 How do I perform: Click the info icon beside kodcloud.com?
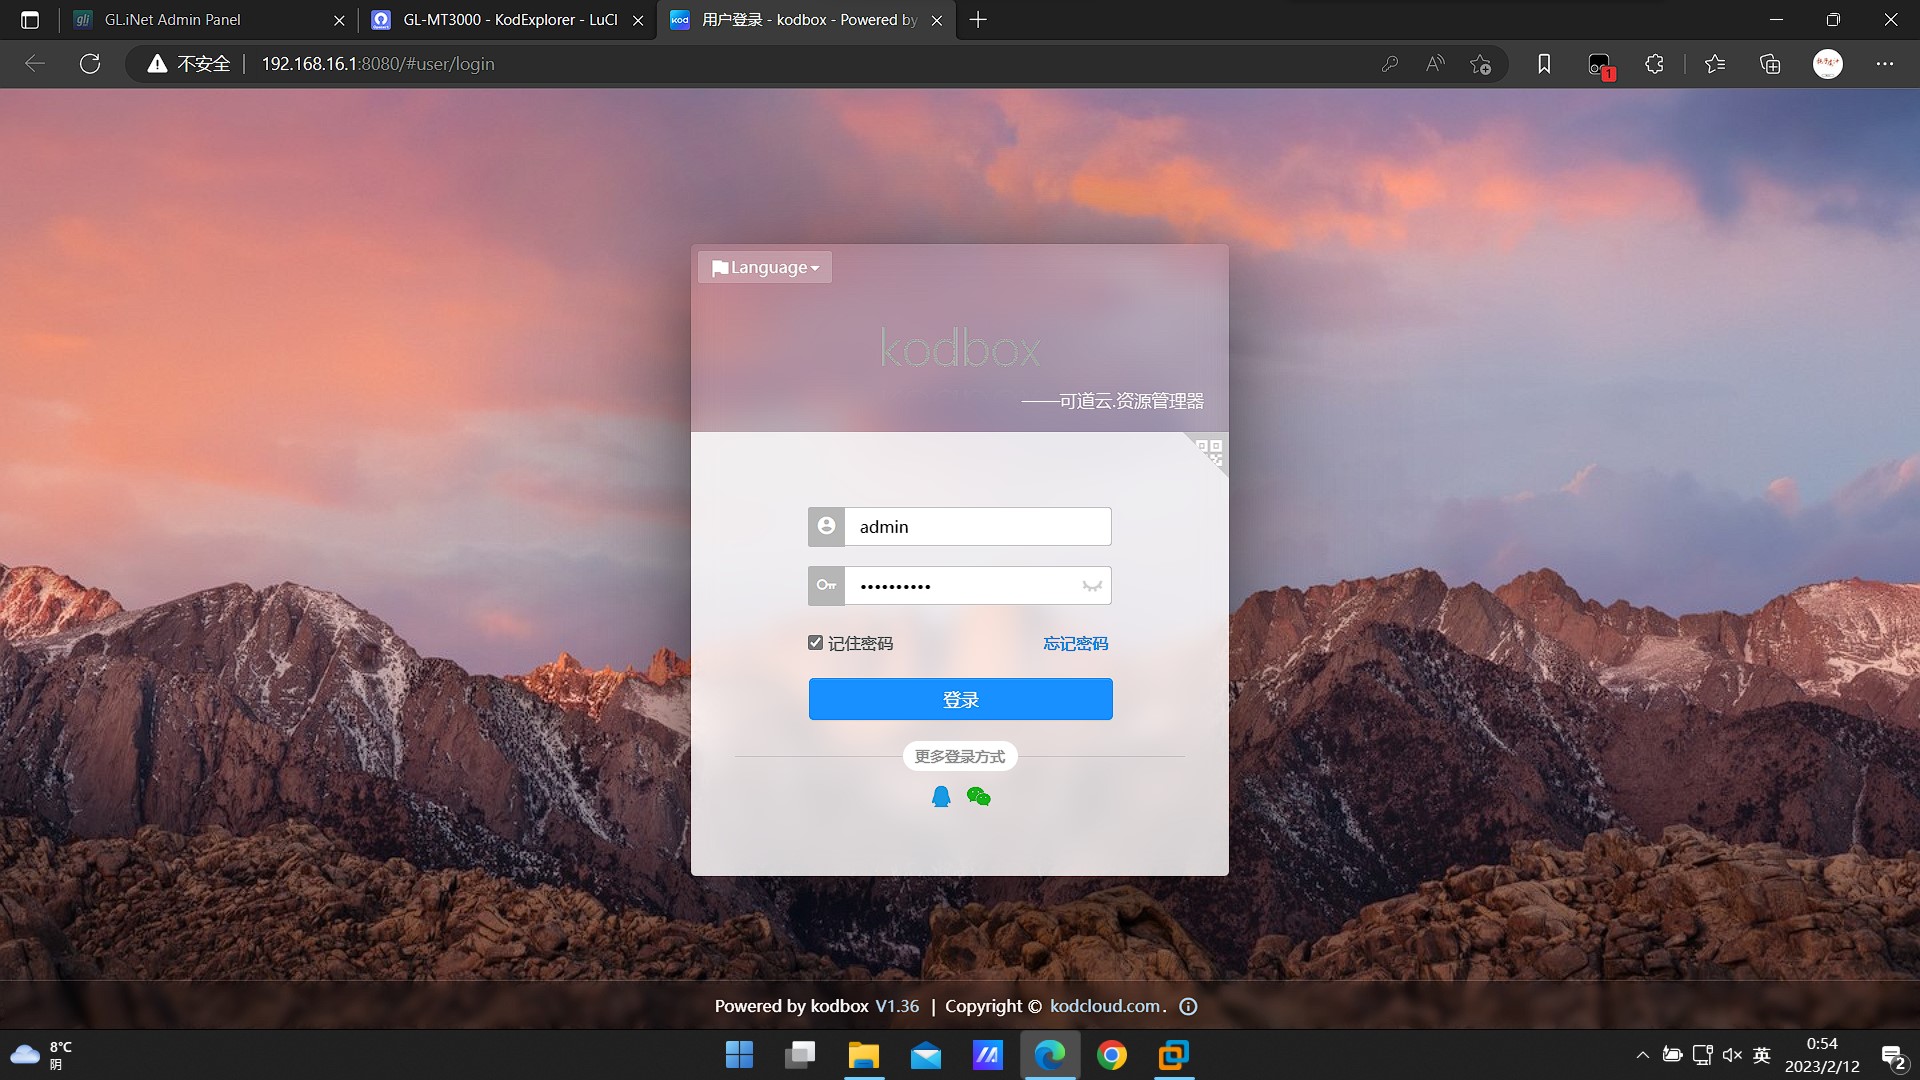pyautogui.click(x=1188, y=1007)
